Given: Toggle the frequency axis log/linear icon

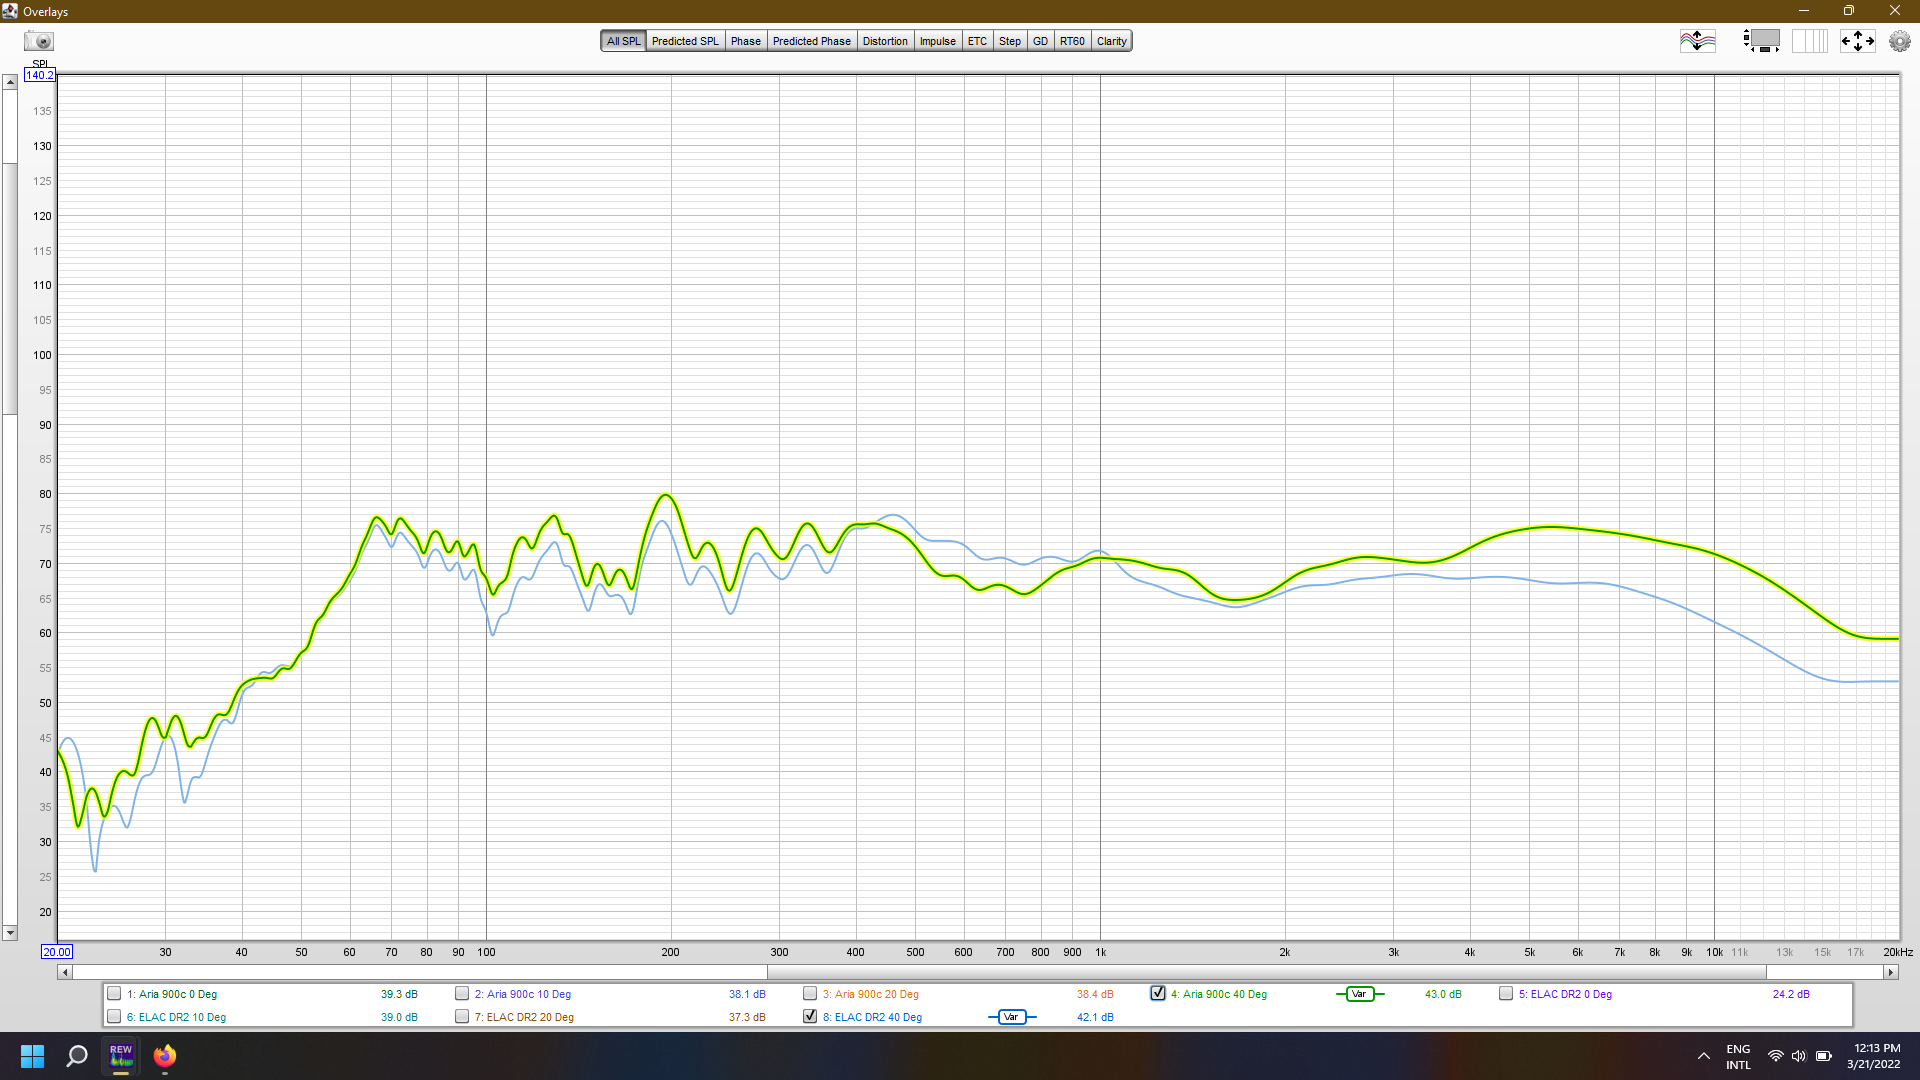Looking at the screenshot, I should click(1809, 41).
